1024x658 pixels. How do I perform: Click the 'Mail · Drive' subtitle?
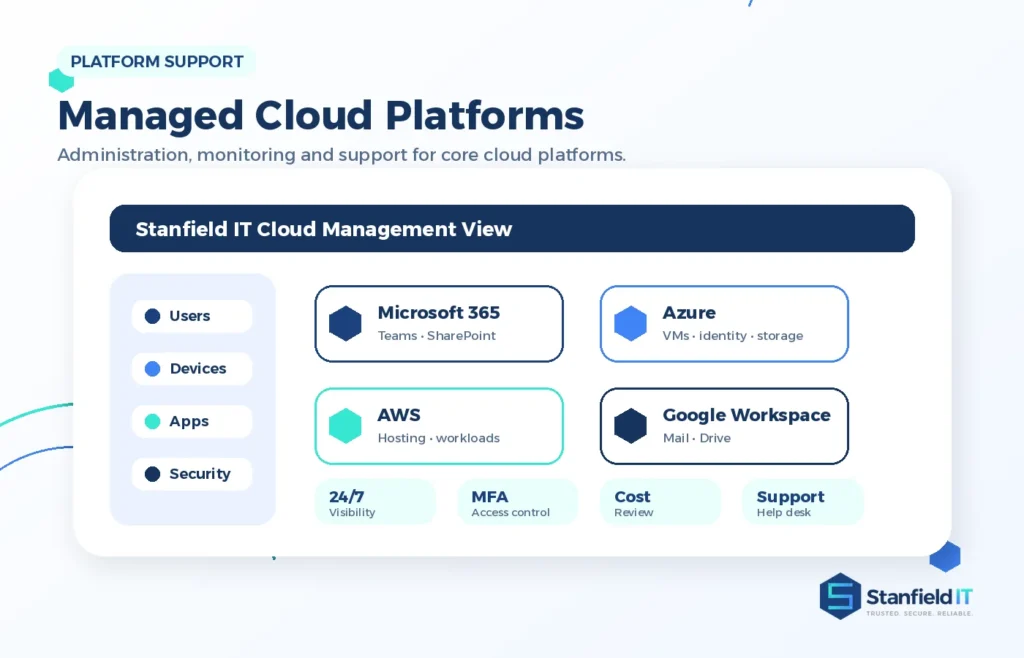tap(697, 438)
